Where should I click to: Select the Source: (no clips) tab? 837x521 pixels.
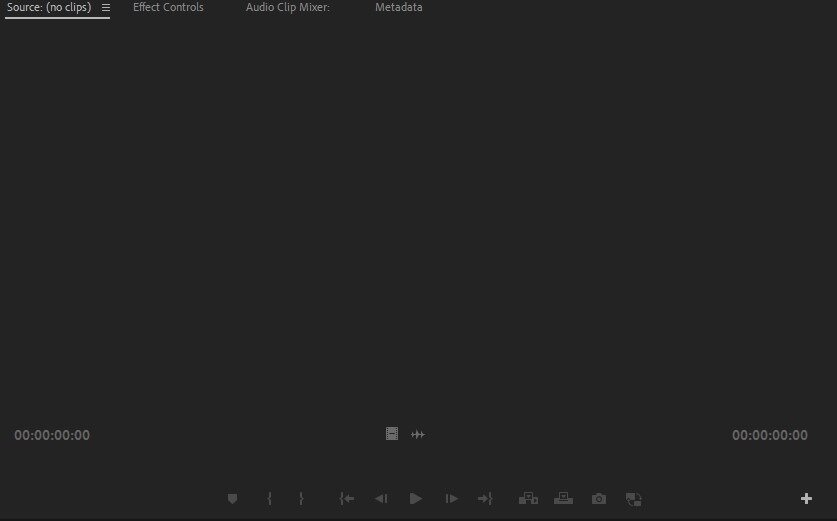(49, 7)
